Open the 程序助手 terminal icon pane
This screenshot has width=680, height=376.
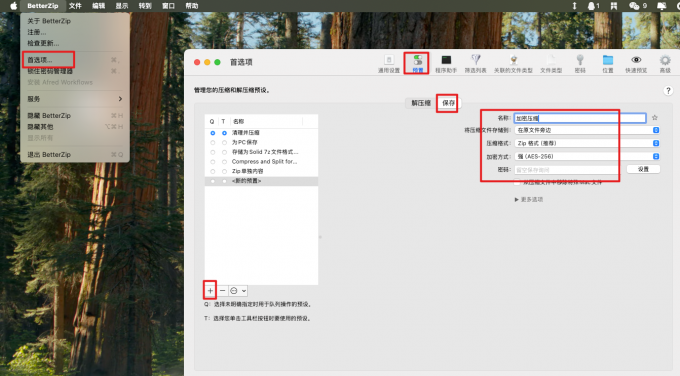[x=446, y=64]
